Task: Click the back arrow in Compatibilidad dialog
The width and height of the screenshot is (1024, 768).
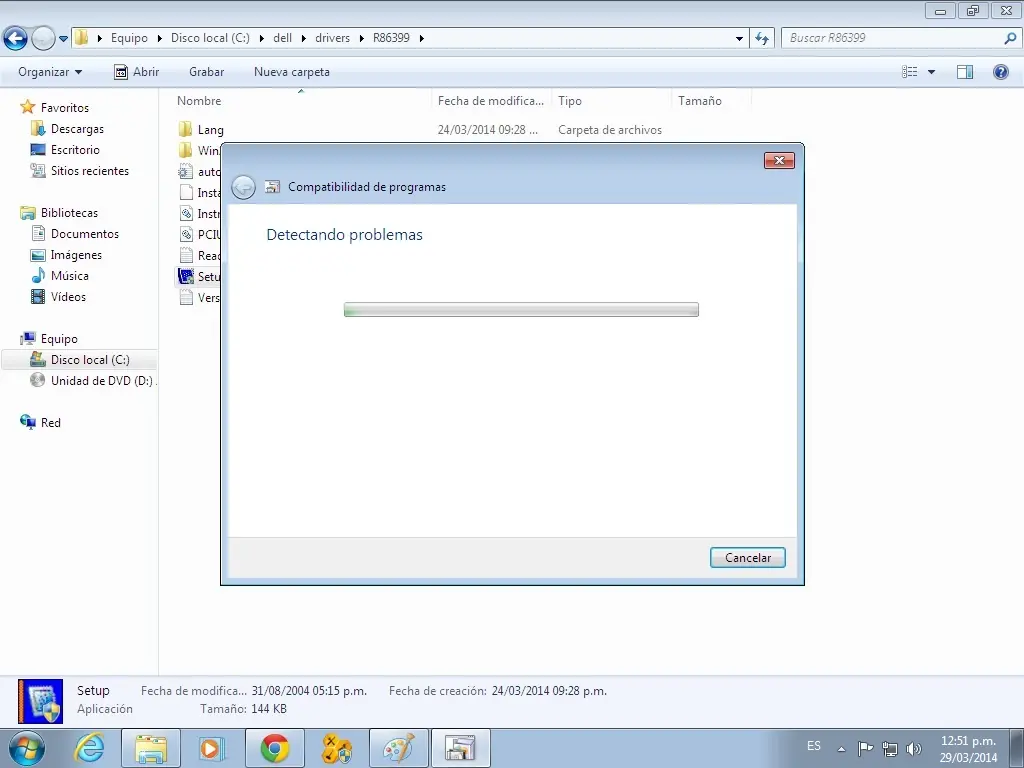Action: point(244,187)
